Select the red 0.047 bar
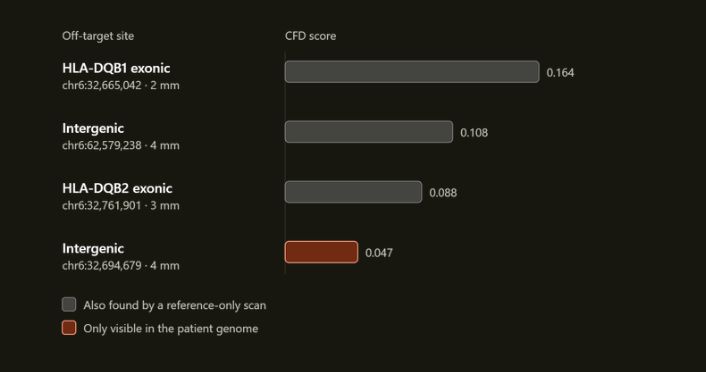This screenshot has height=372, width=706. coord(321,252)
